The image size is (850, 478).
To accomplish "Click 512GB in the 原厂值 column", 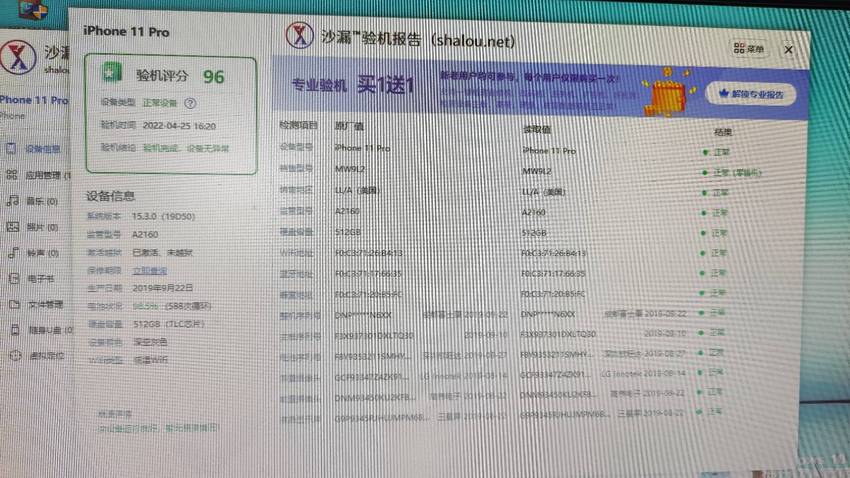I will [348, 232].
